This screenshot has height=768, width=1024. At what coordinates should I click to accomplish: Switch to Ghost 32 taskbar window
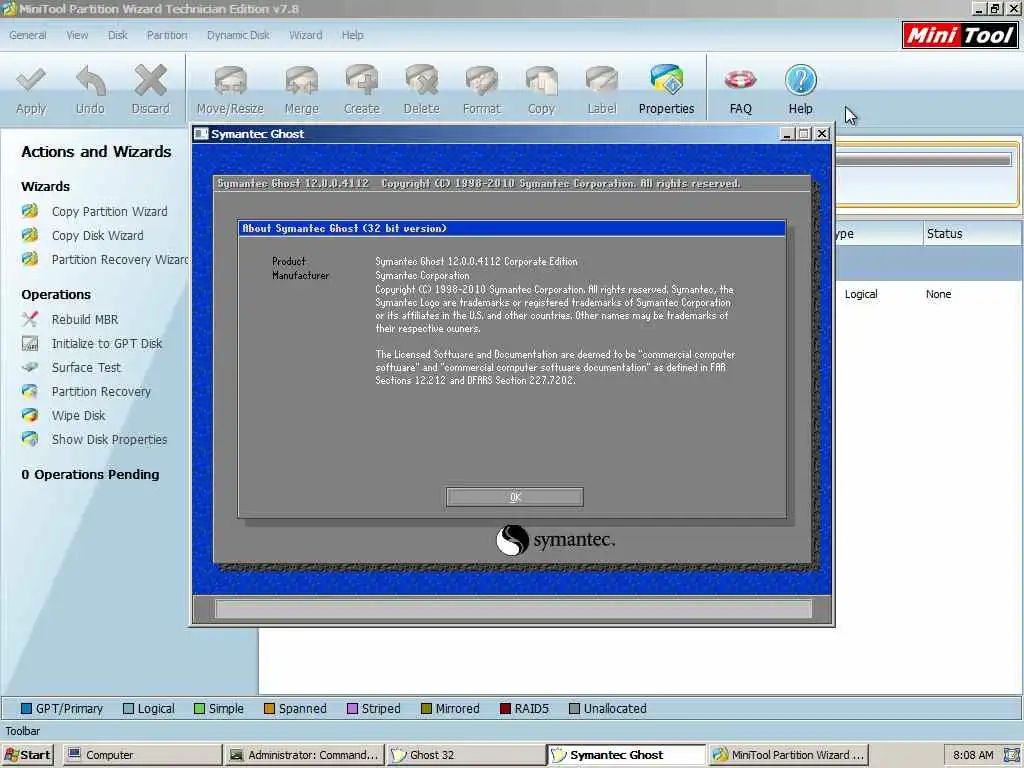466,755
